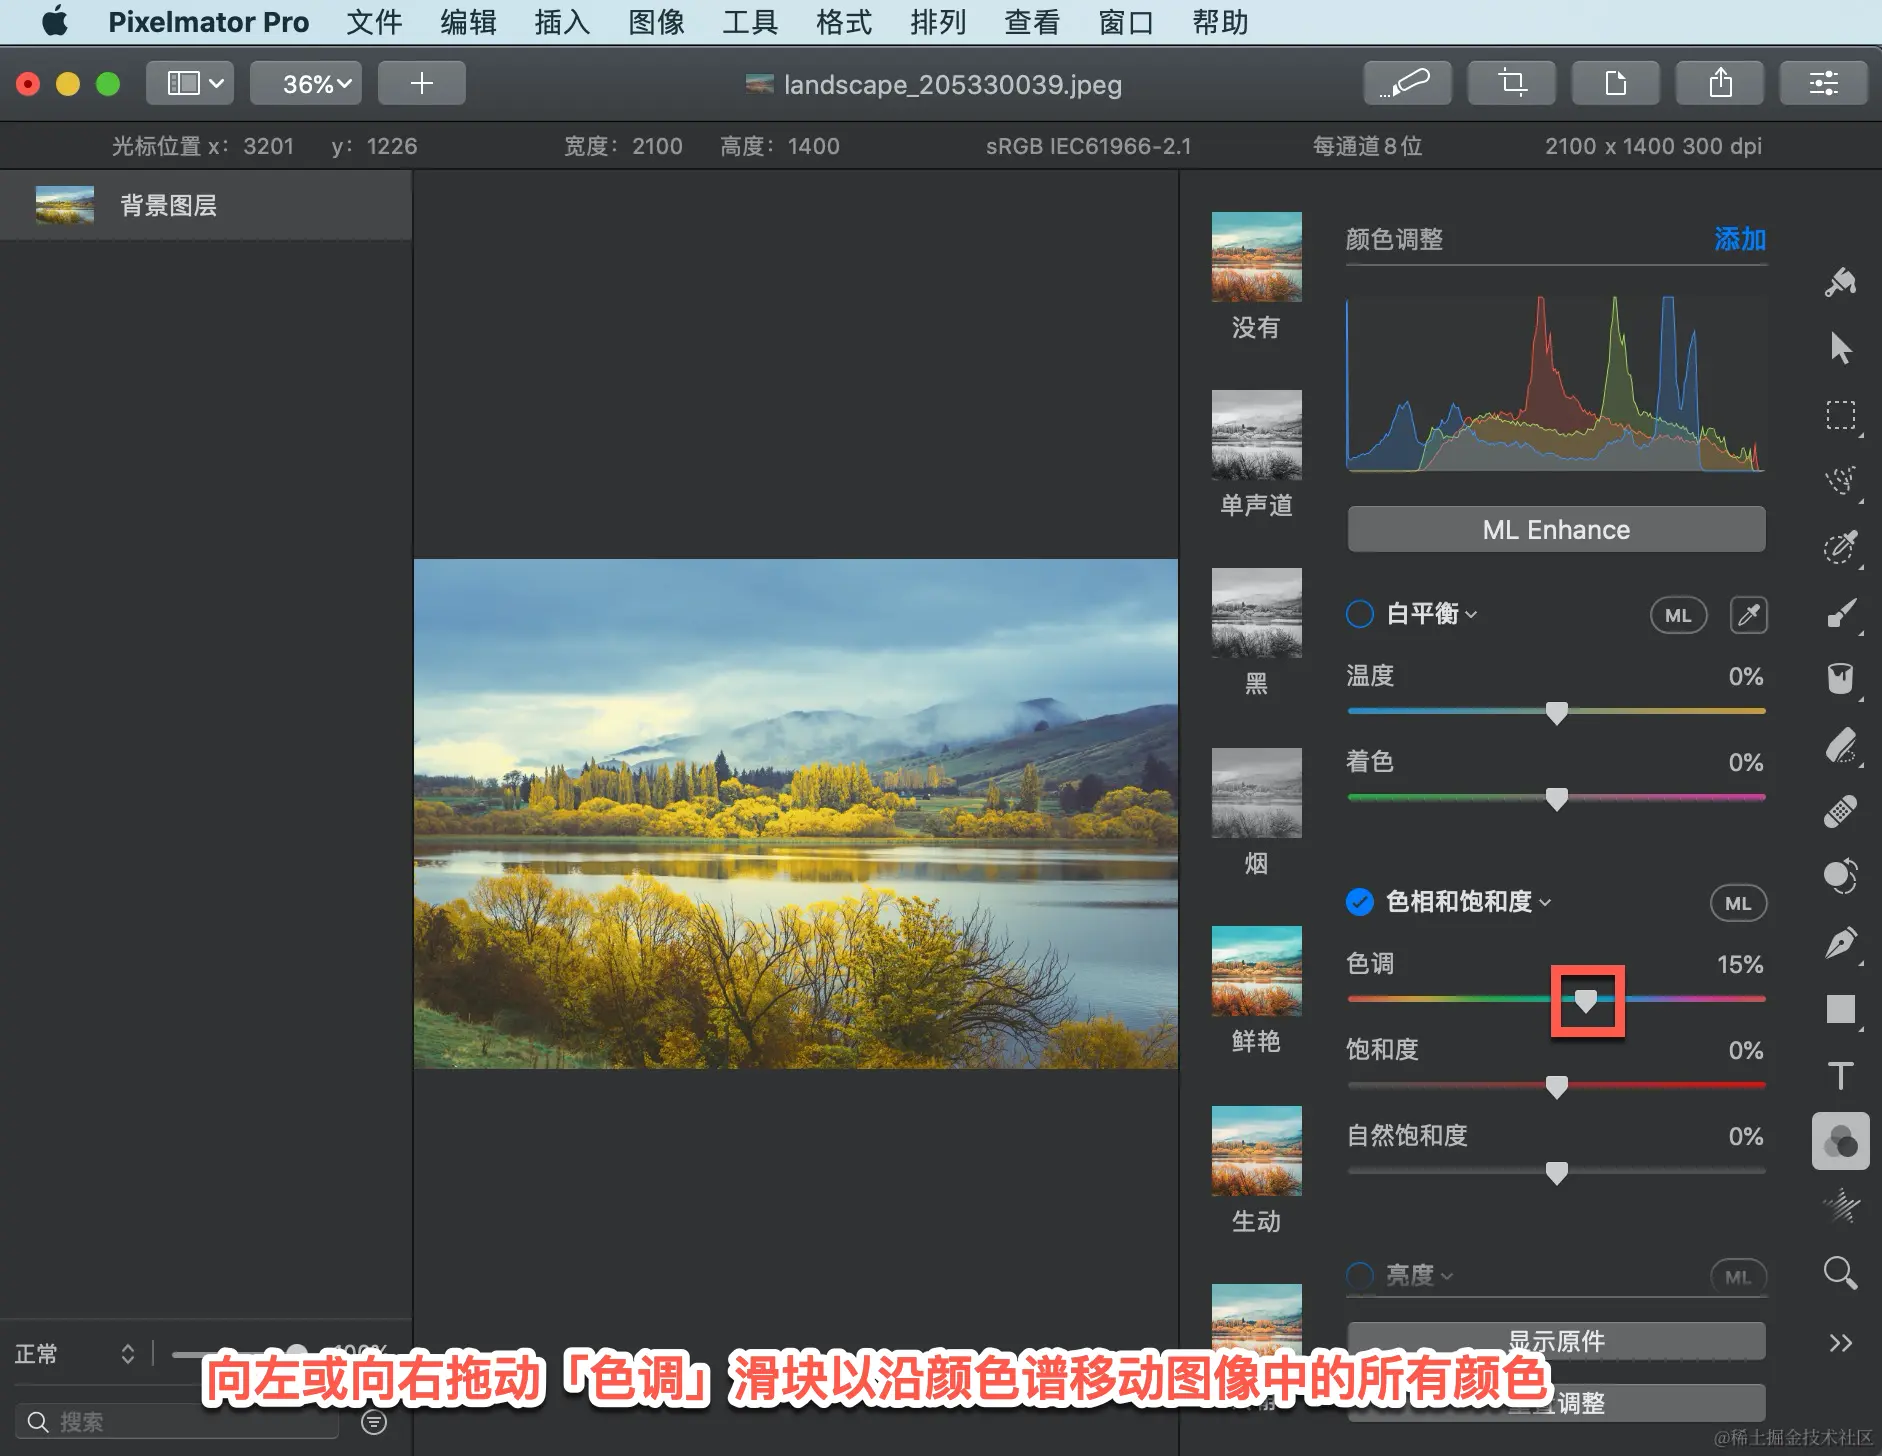The height and width of the screenshot is (1456, 1882).
Task: Open the Apple menu
Action: [55, 21]
